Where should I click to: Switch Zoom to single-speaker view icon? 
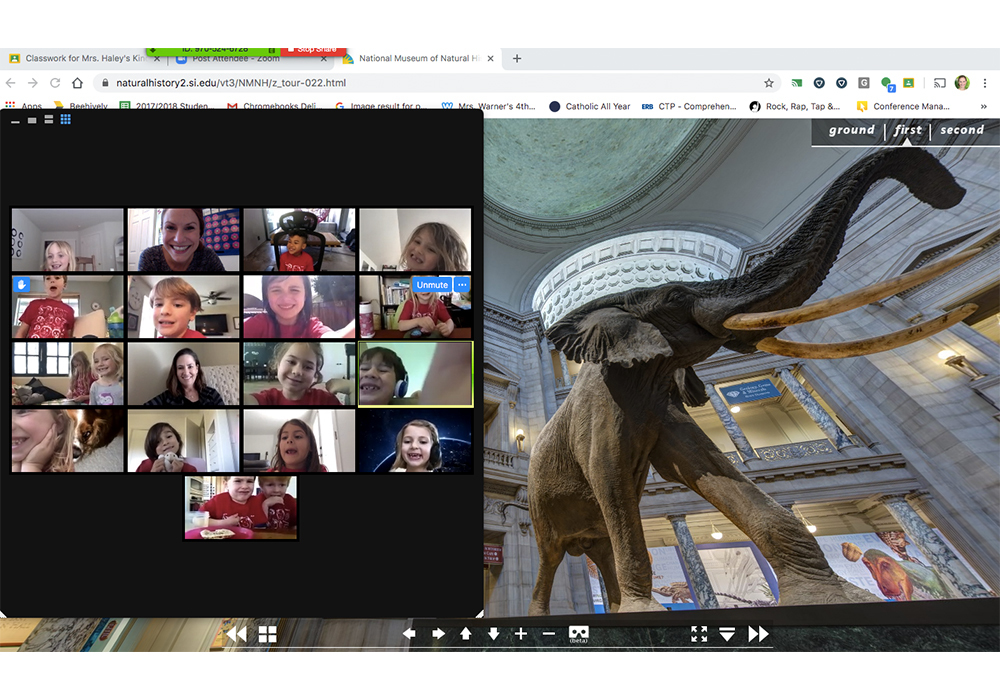point(32,120)
